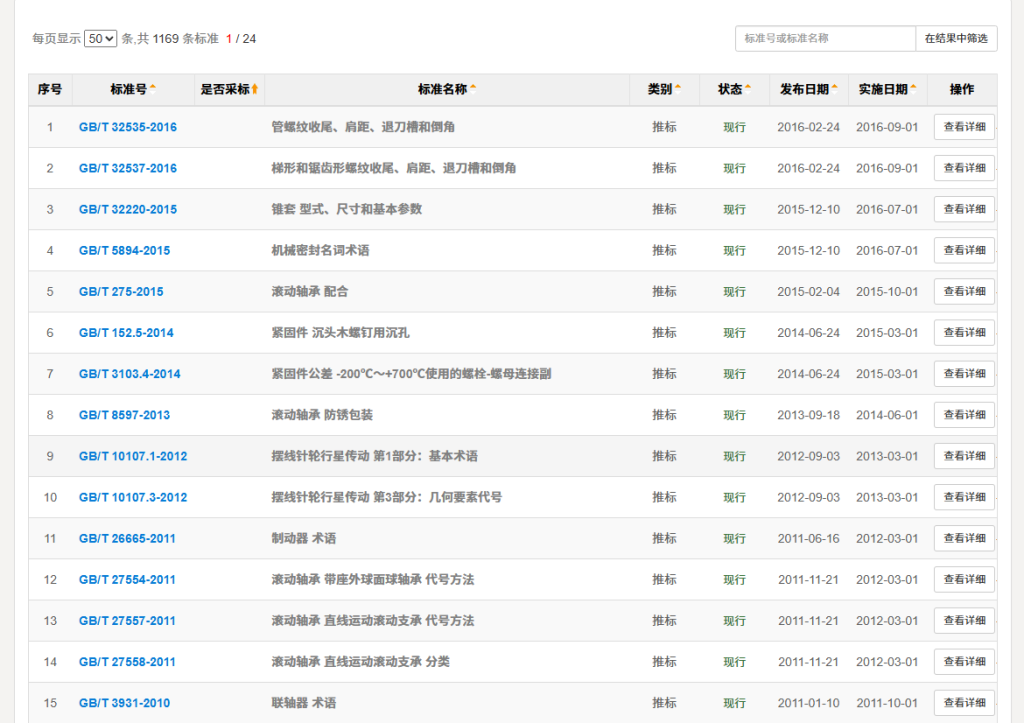Open the GB/T 32535-2016 standard link
The width and height of the screenshot is (1024, 723).
pos(128,127)
